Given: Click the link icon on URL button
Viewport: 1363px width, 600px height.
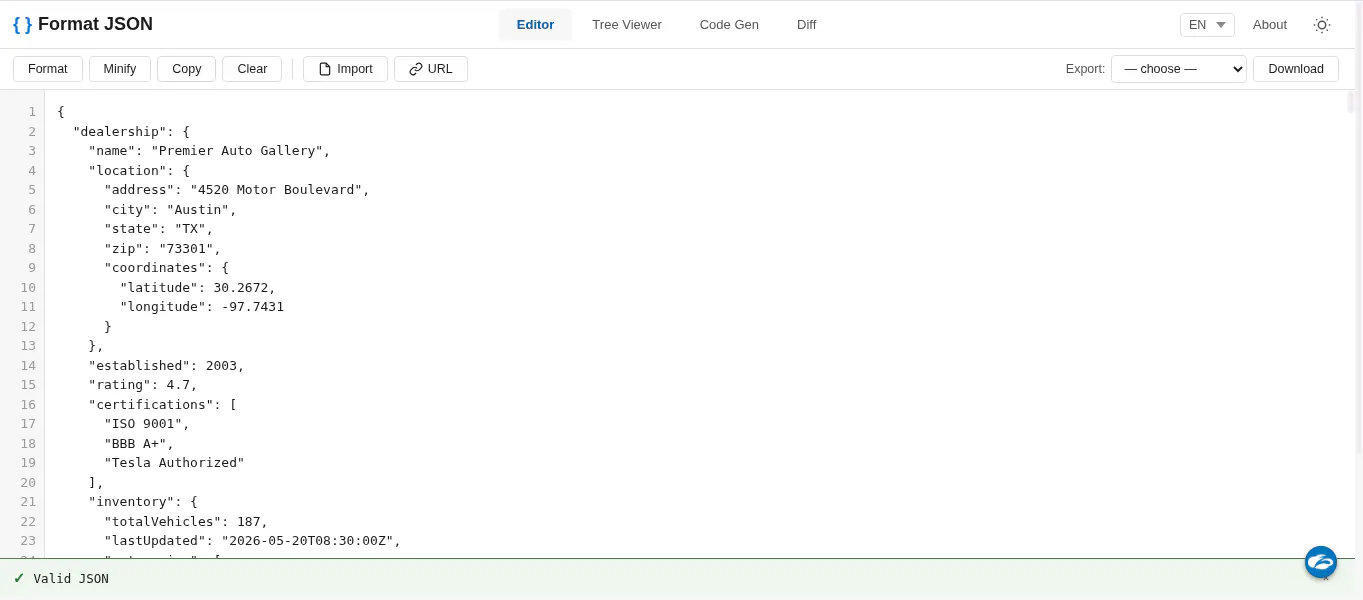Looking at the screenshot, I should [x=416, y=69].
